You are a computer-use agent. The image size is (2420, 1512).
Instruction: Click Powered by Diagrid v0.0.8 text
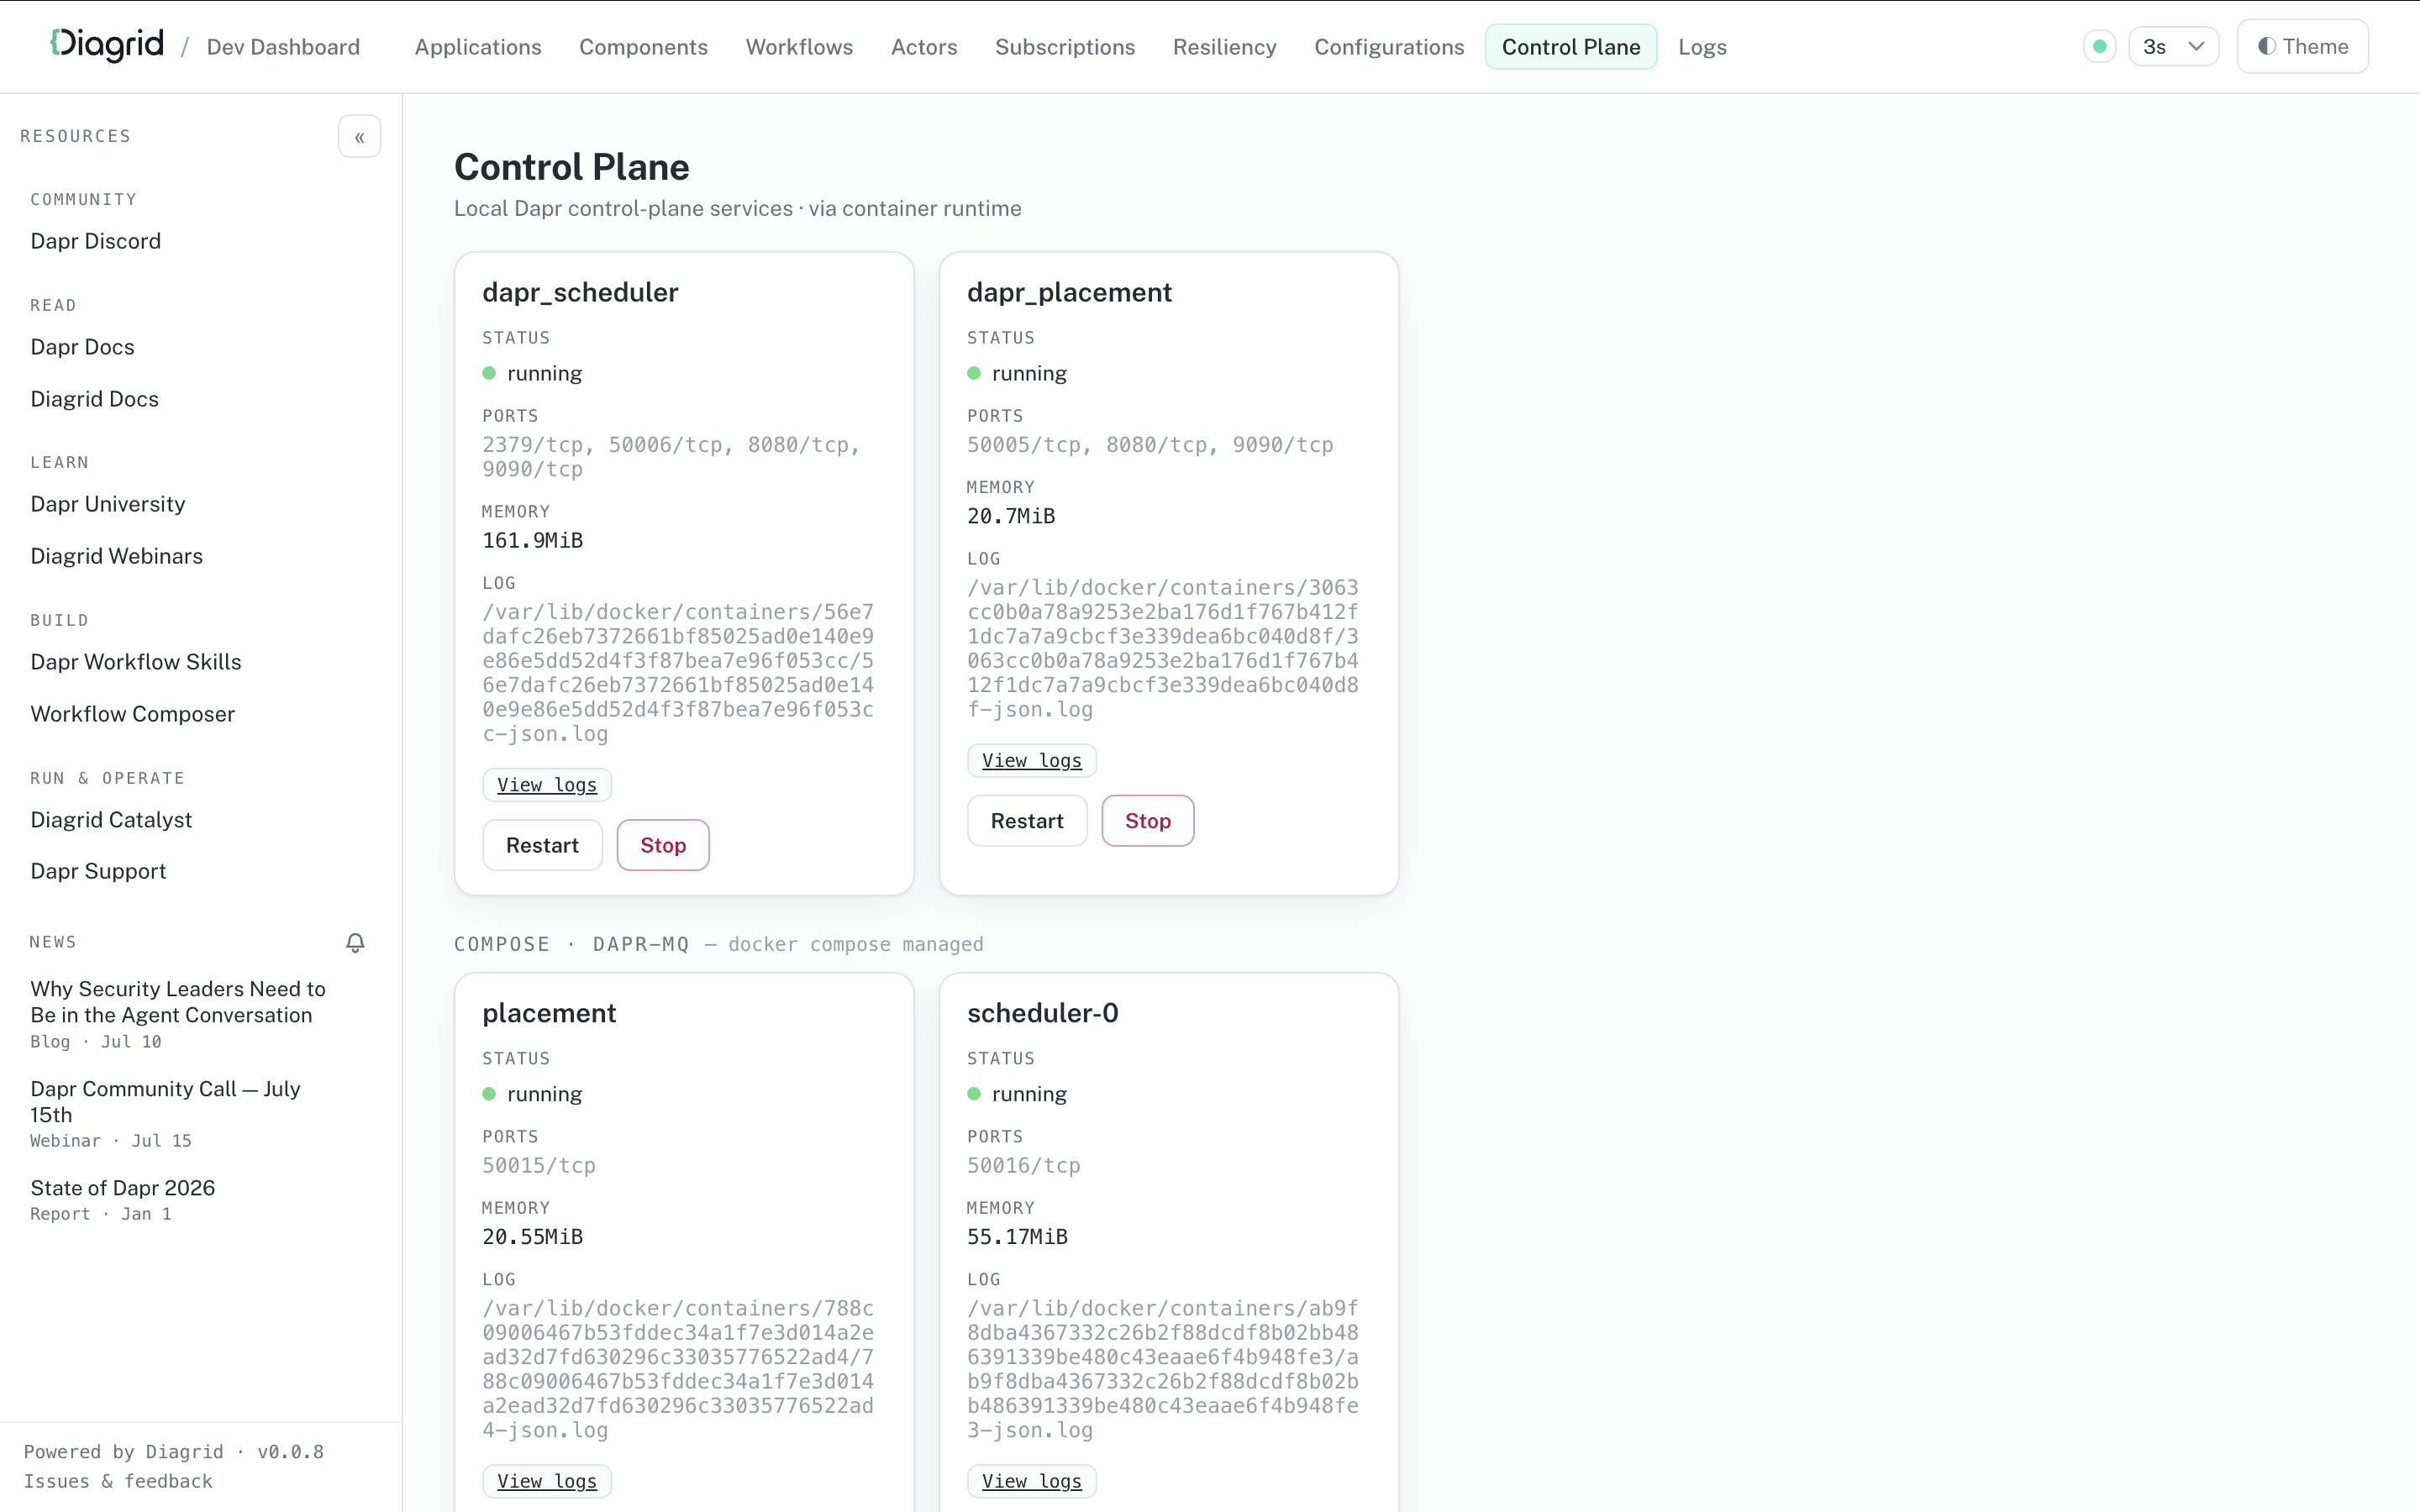pyautogui.click(x=174, y=1452)
